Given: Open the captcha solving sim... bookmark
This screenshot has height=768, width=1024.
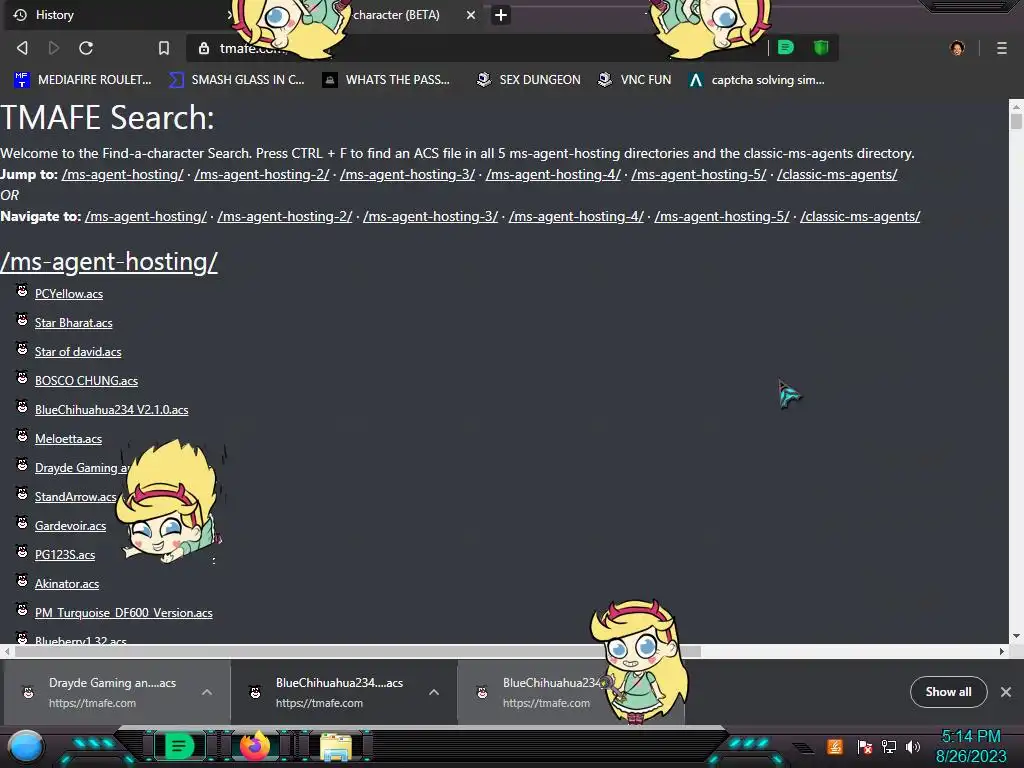Looking at the screenshot, I should click(x=756, y=80).
